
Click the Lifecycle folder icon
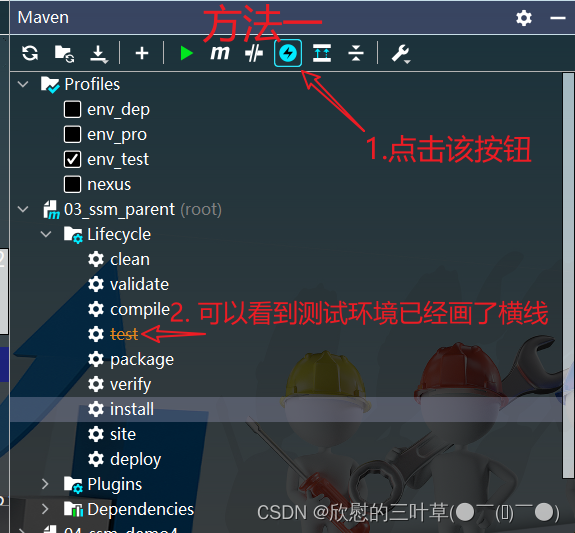pos(73,235)
